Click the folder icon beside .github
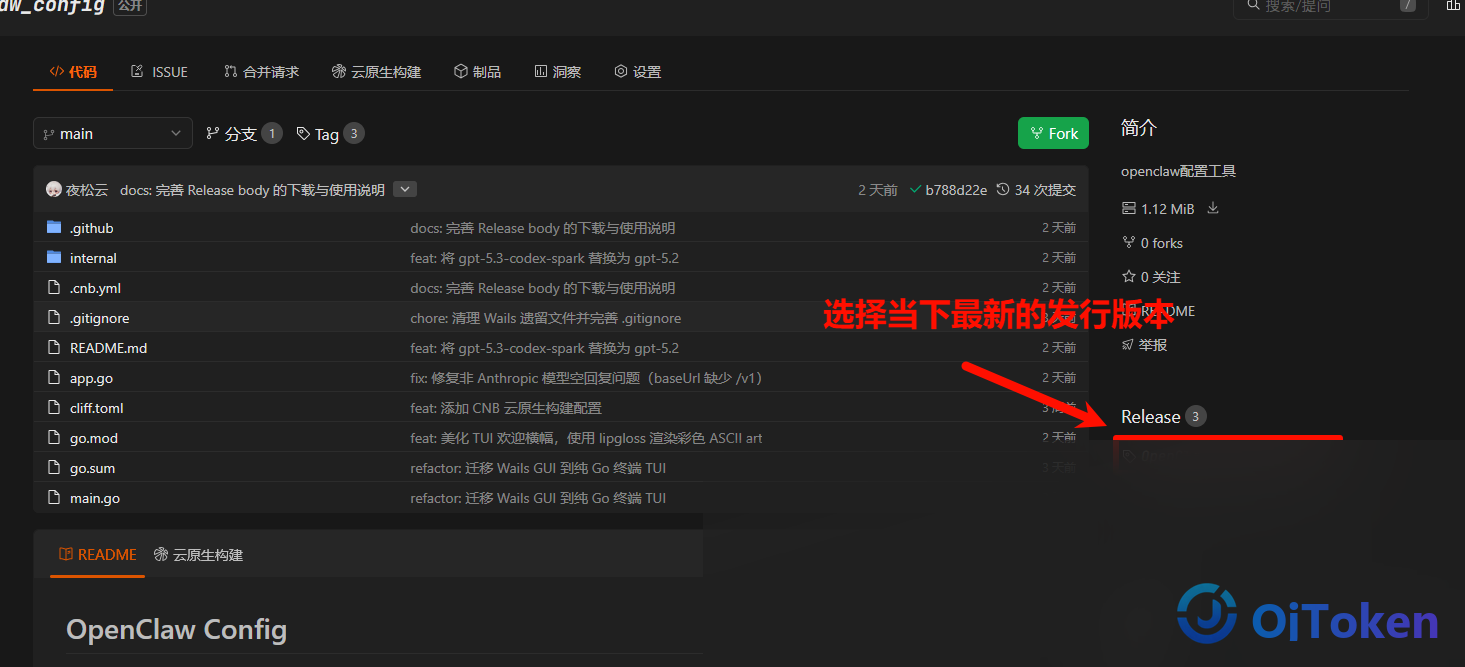1465x667 pixels. (54, 228)
